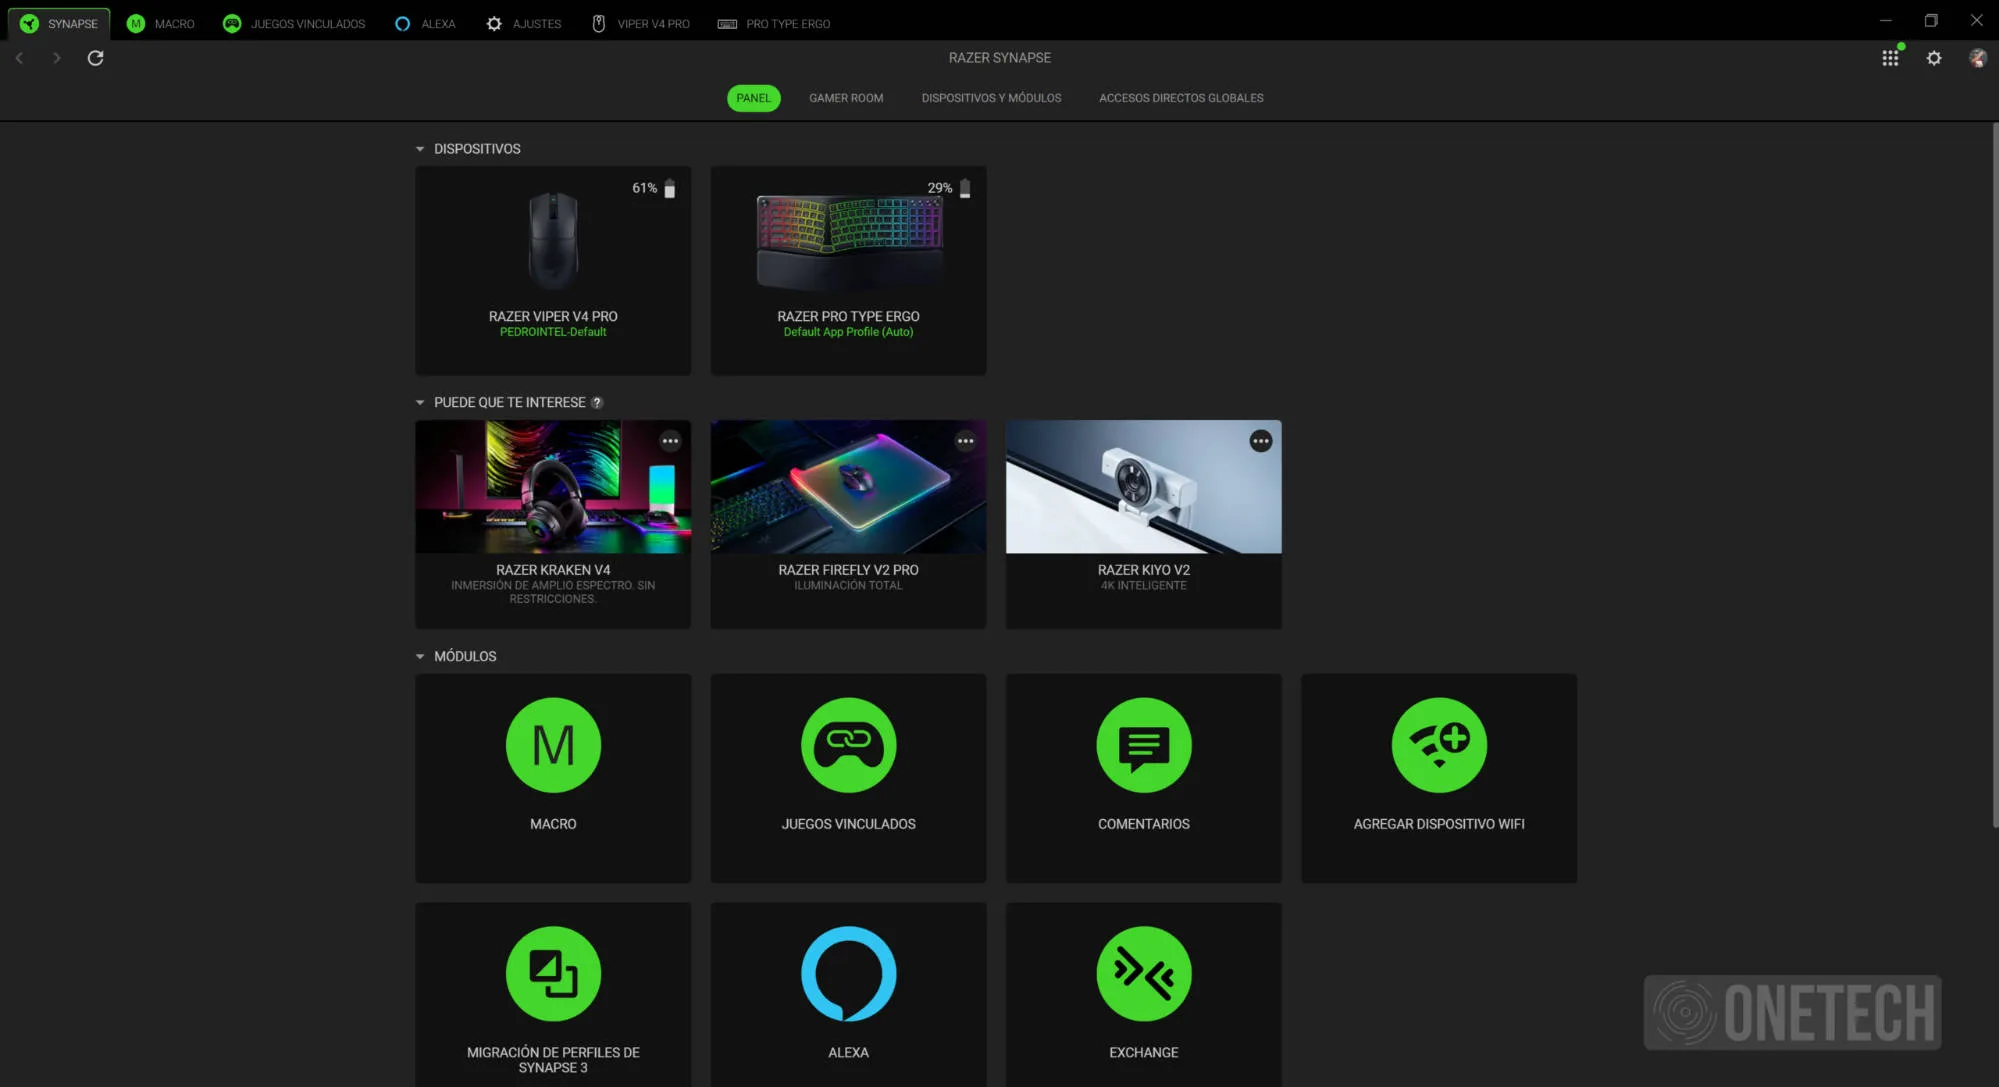Click the Iluminación Total subtitle
This screenshot has width=1999, height=1087.
pyautogui.click(x=848, y=586)
